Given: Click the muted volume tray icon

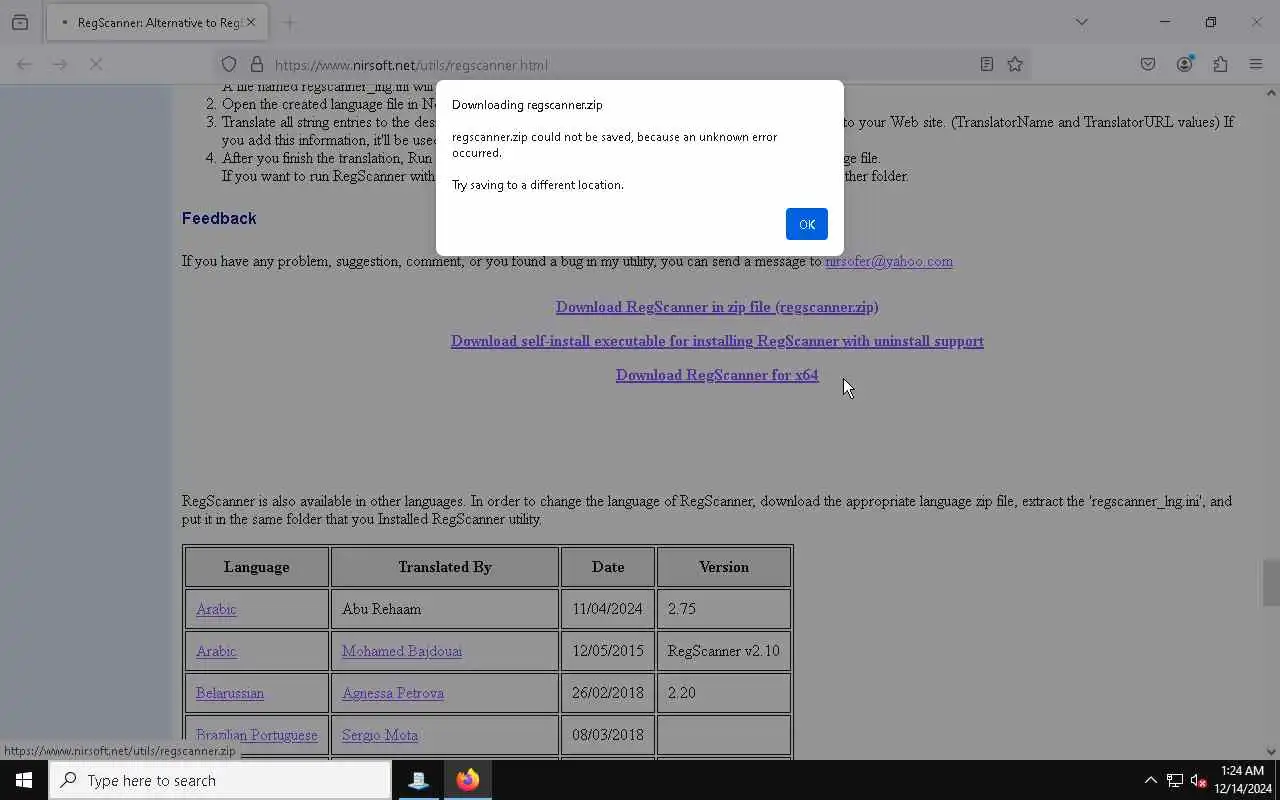Looking at the screenshot, I should click(1199, 780).
